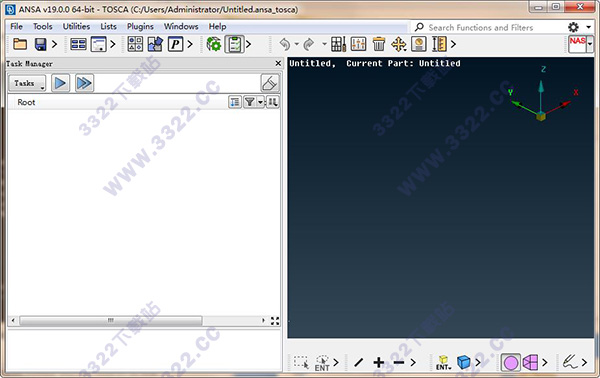
Task: Run the task with single play button
Action: [x=60, y=83]
